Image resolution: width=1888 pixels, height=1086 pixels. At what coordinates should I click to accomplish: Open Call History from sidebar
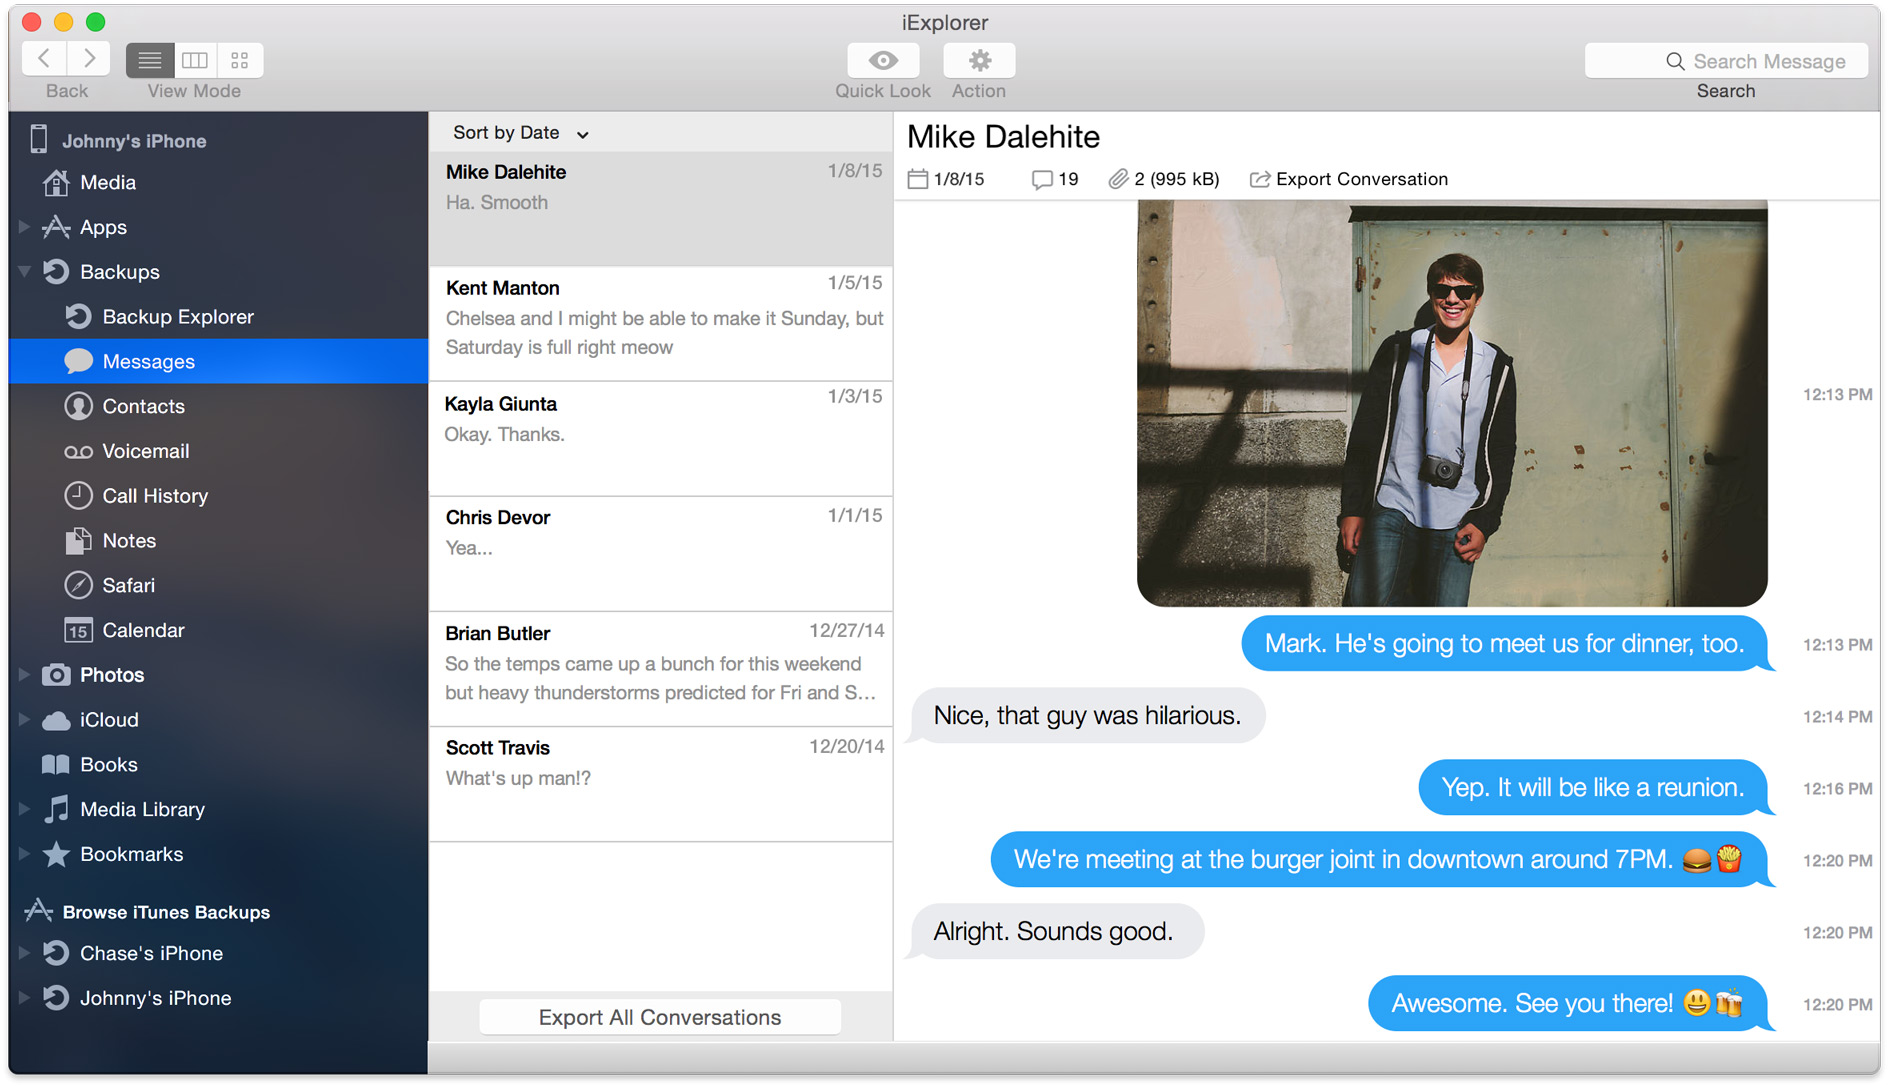point(154,496)
